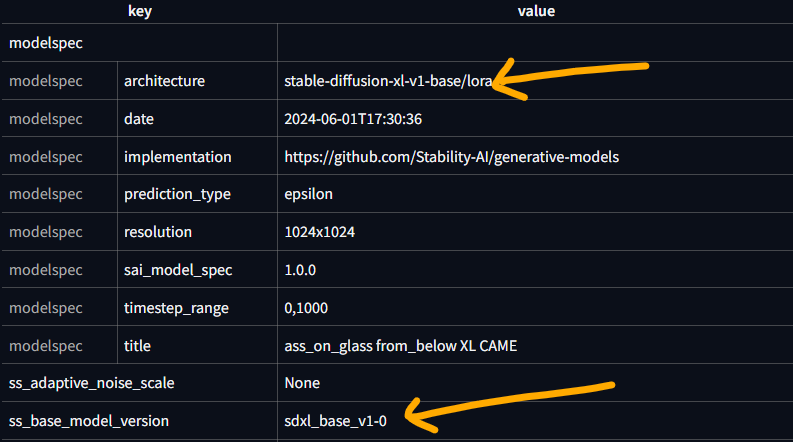Select the sdxl_base_v1-0 value
Viewport: 793px width, 442px height.
335,421
